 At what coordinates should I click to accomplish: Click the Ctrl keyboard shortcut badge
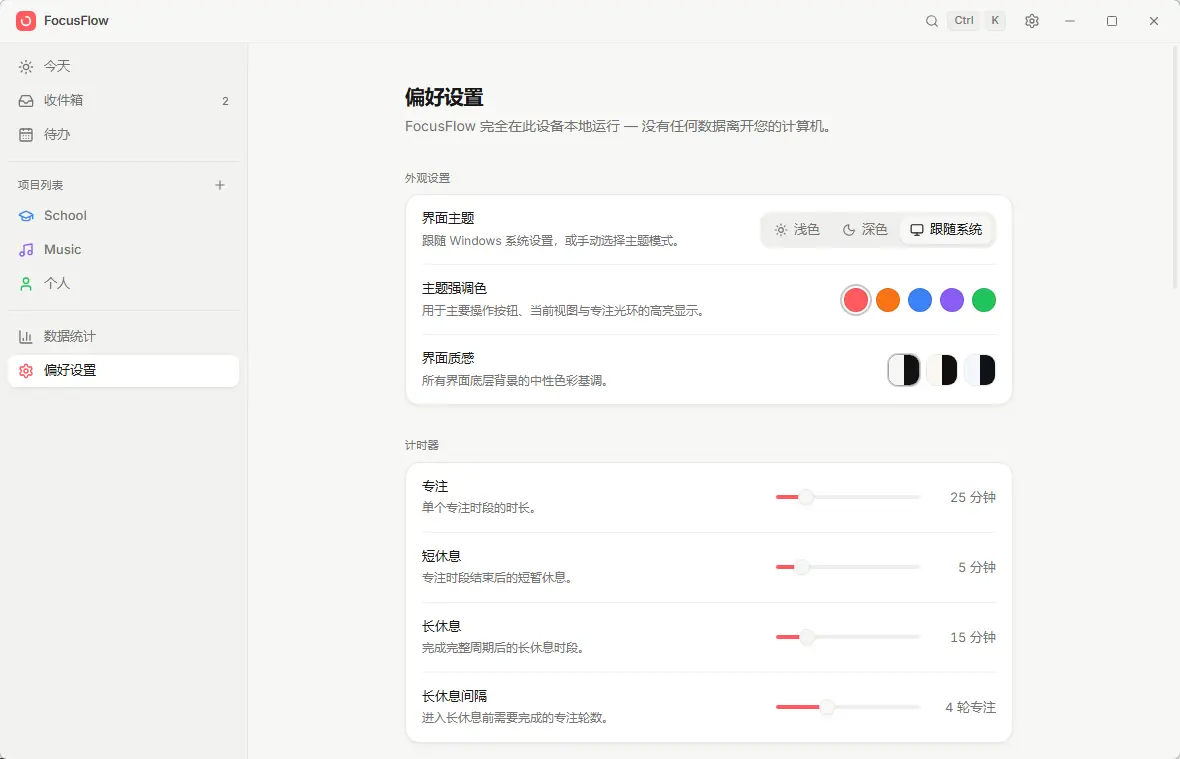[x=963, y=21]
